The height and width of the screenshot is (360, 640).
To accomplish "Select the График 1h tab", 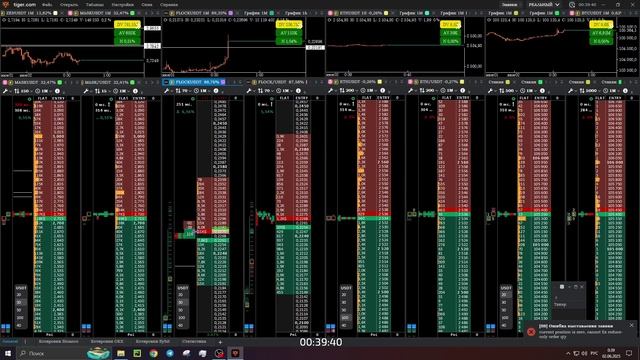I will click(296, 13).
